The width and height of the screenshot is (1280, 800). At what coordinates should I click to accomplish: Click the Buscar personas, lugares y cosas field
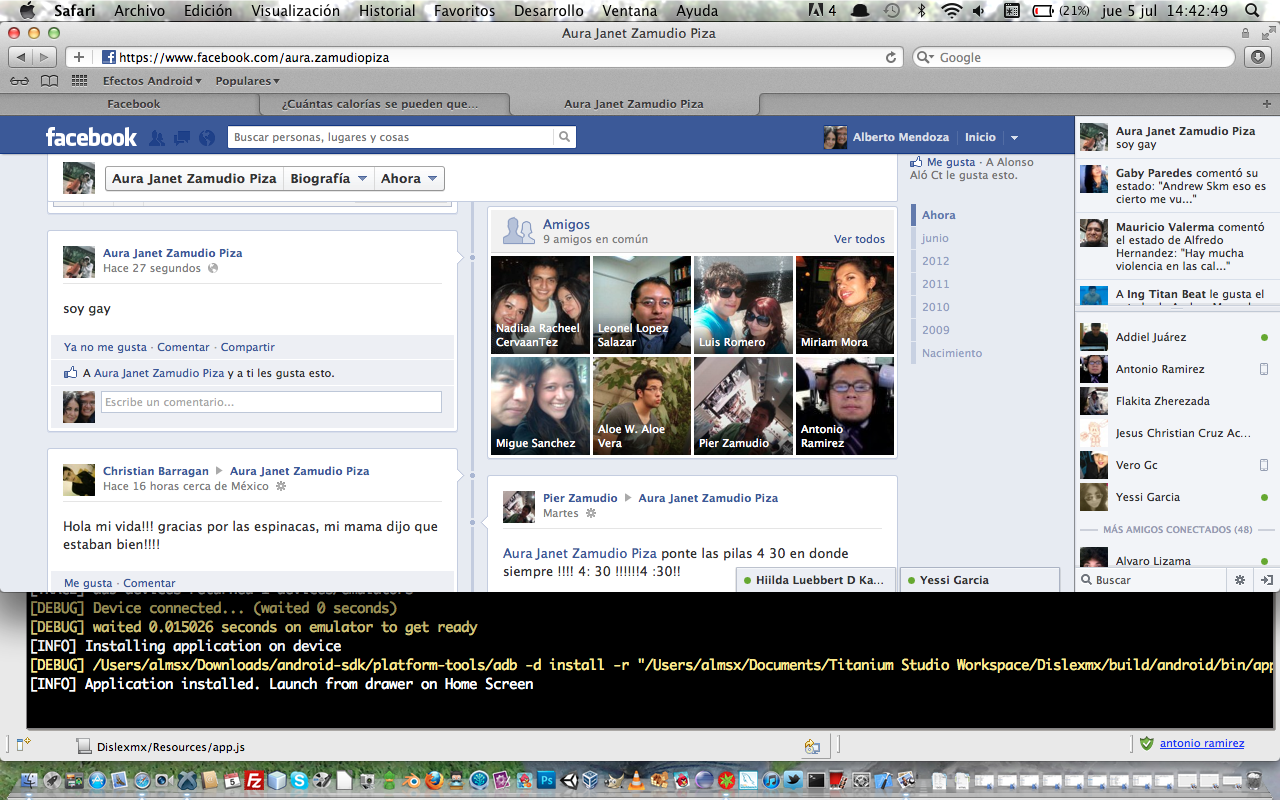tap(392, 137)
